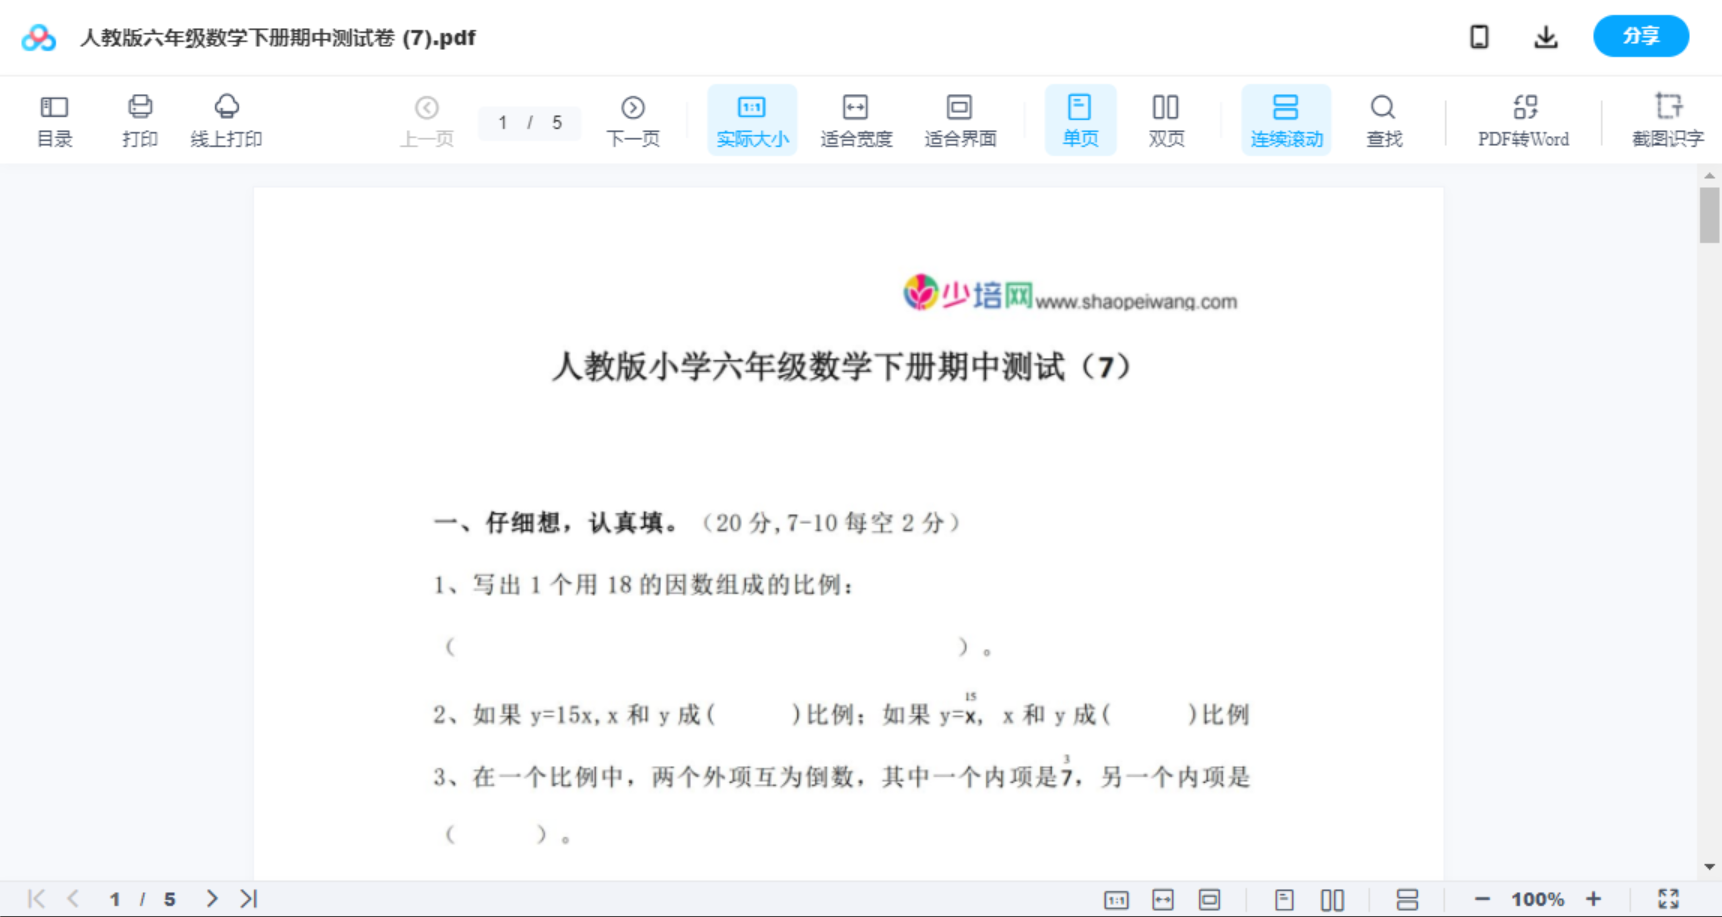This screenshot has width=1722, height=917.
Task: Print the PDF document
Action: coord(140,119)
